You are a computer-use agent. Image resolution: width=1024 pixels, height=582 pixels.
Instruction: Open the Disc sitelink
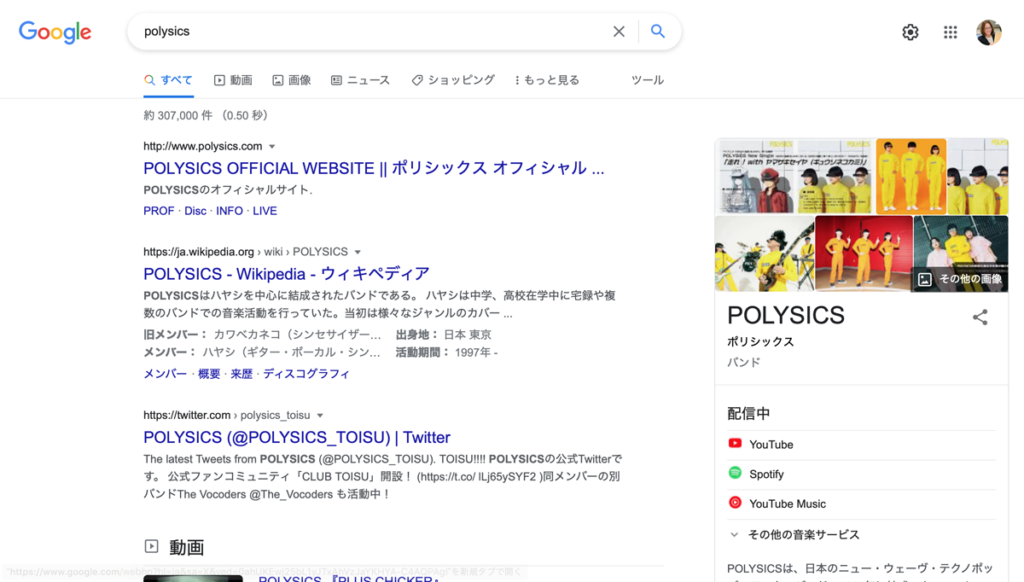[x=195, y=211]
